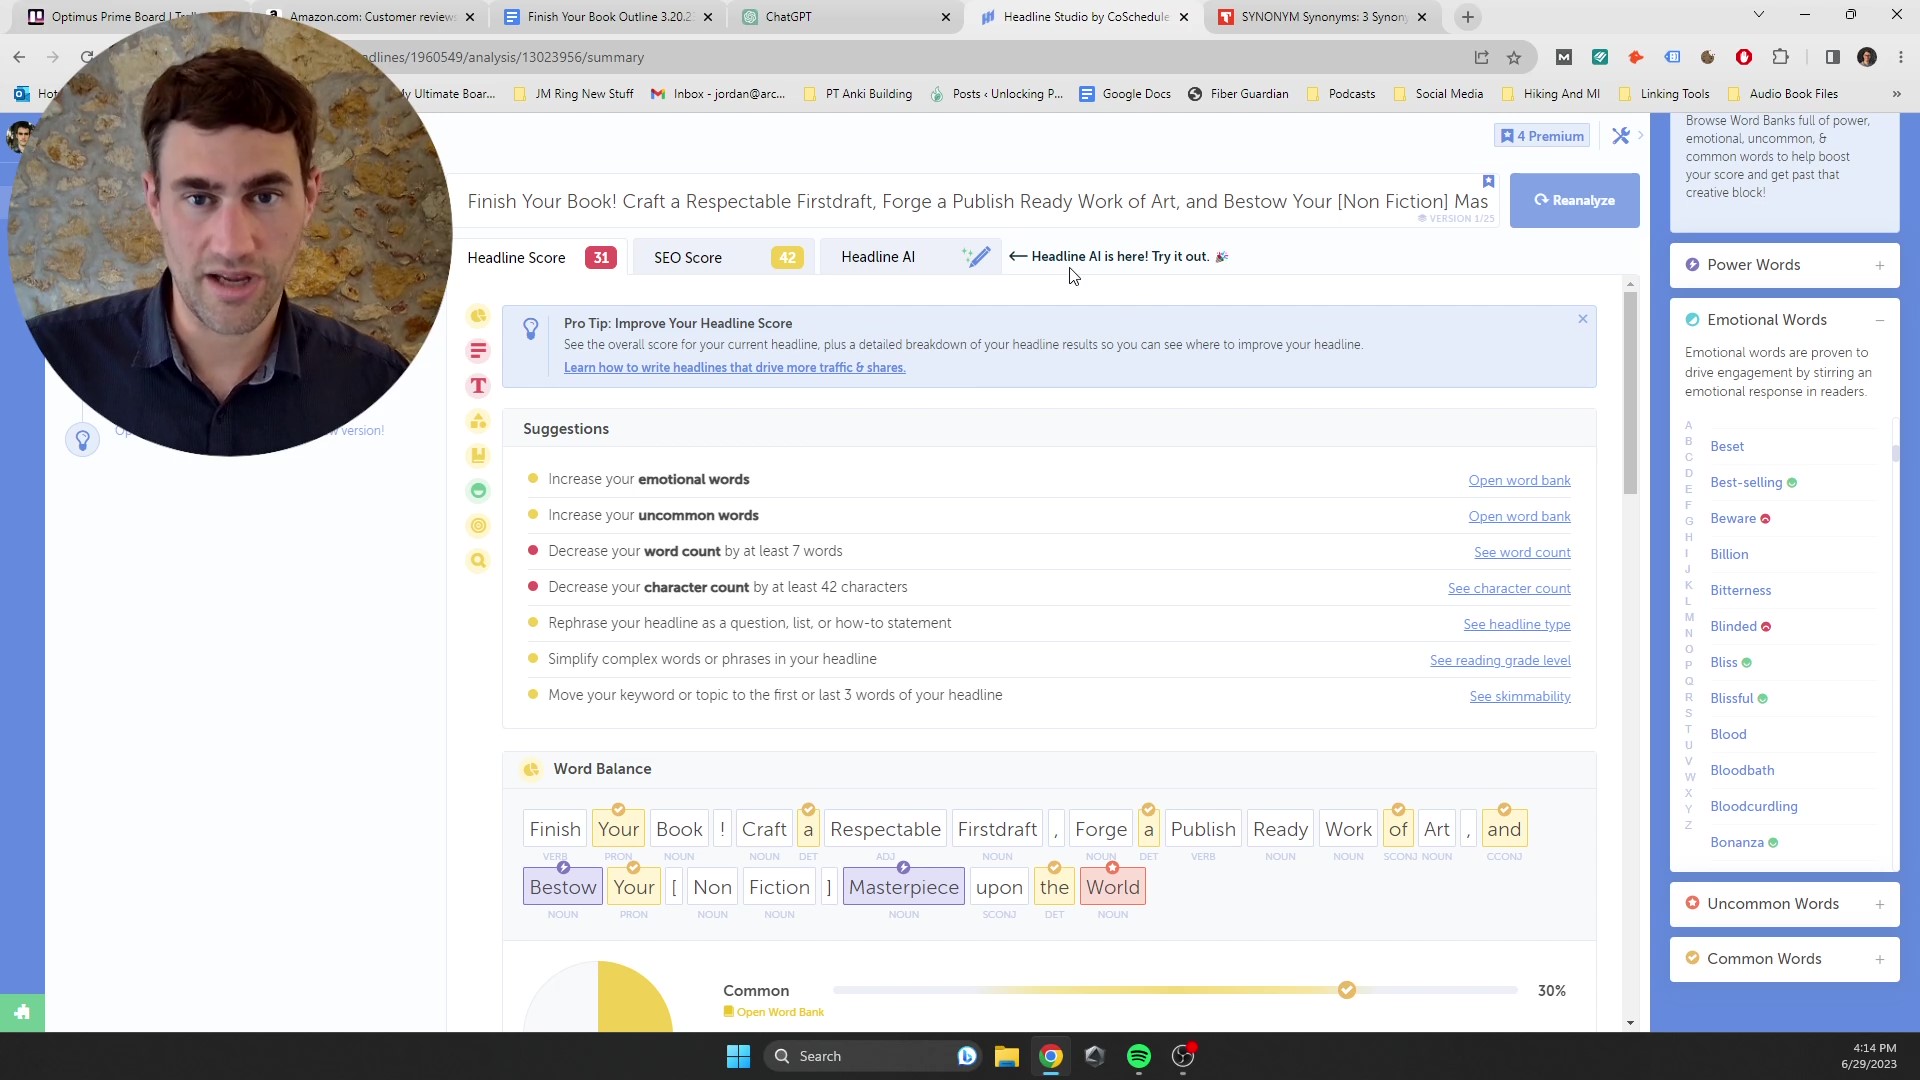Image resolution: width=1920 pixels, height=1080 pixels.
Task: Go back with the browser back arrow
Action: coord(19,57)
